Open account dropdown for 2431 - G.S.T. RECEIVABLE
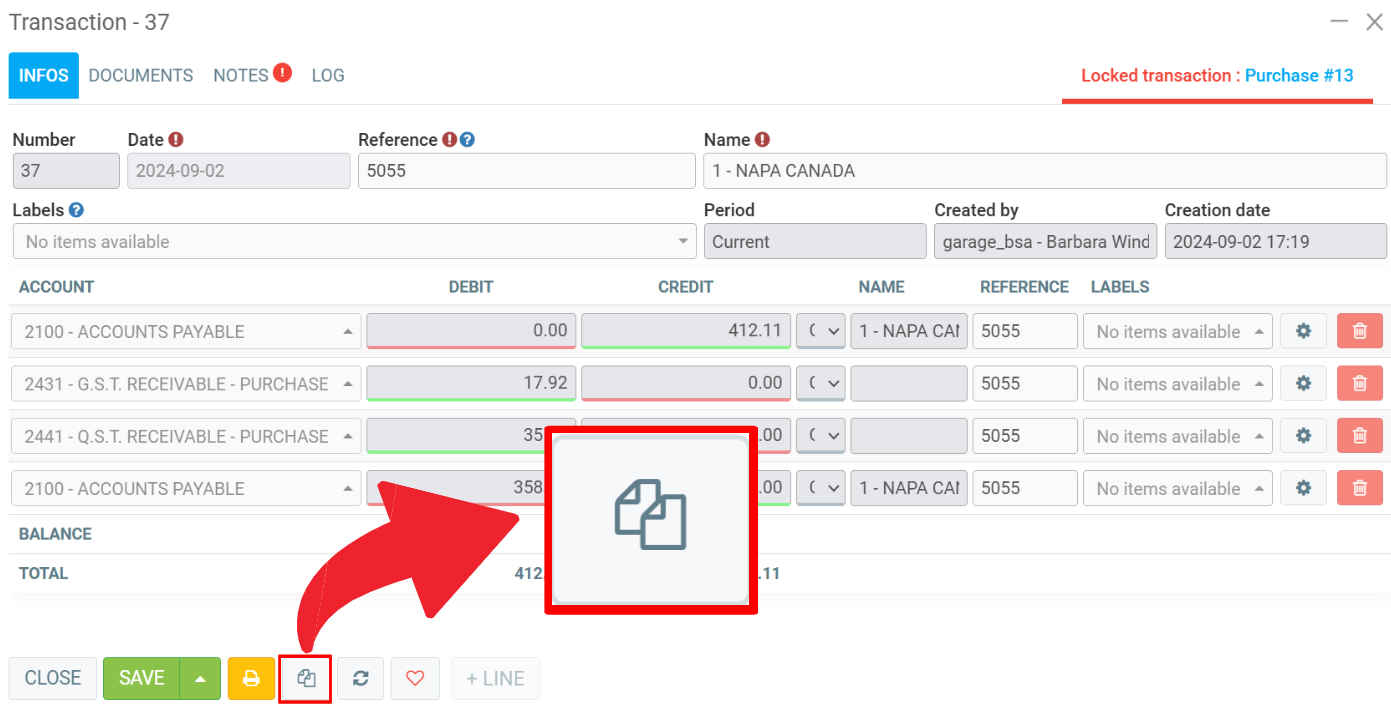The image size is (1391, 707). pyautogui.click(x=186, y=384)
